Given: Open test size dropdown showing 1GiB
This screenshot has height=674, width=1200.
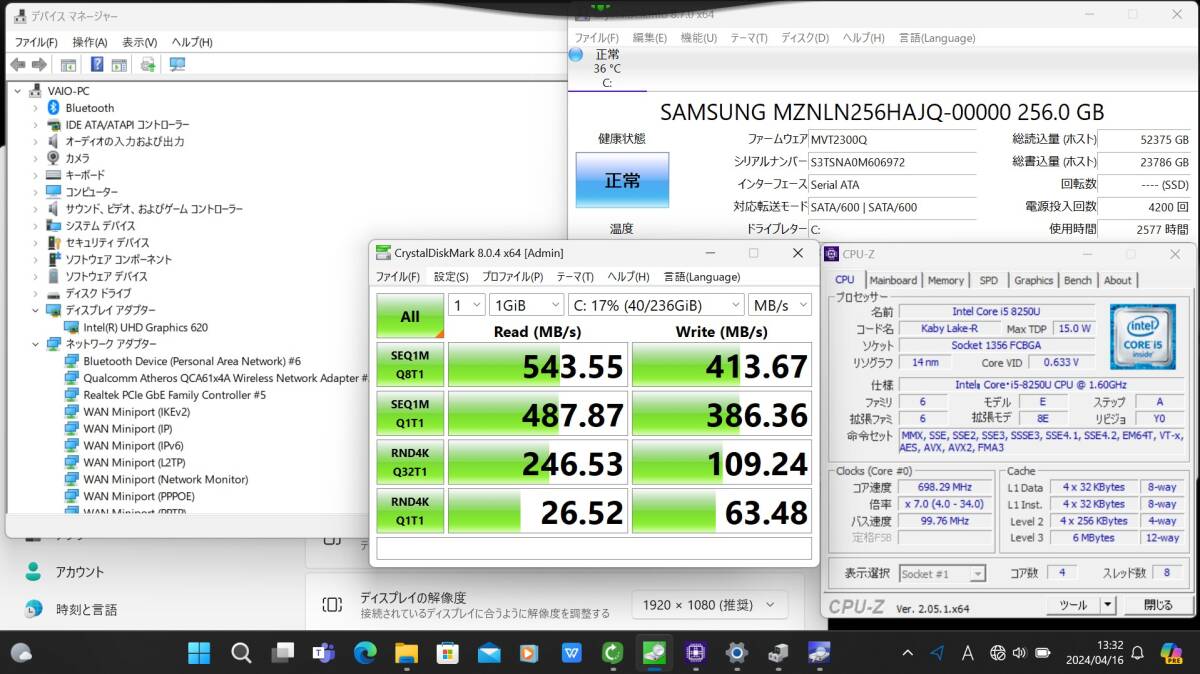Looking at the screenshot, I should [526, 305].
